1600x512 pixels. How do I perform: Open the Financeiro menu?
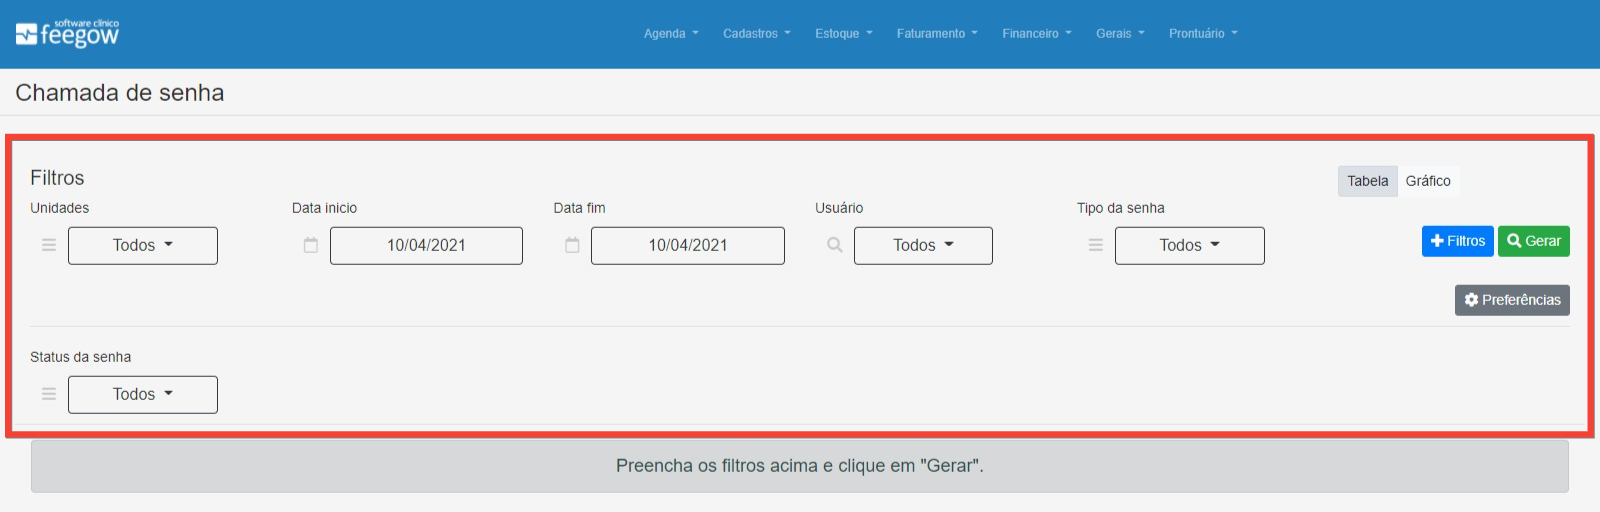click(x=1037, y=33)
